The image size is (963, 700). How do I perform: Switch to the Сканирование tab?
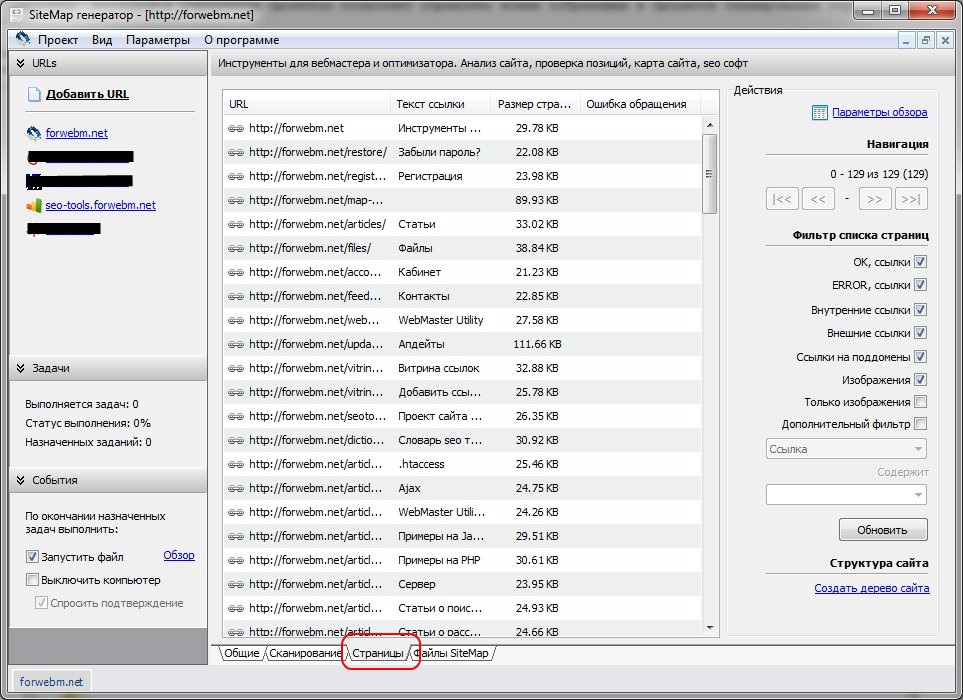[305, 653]
